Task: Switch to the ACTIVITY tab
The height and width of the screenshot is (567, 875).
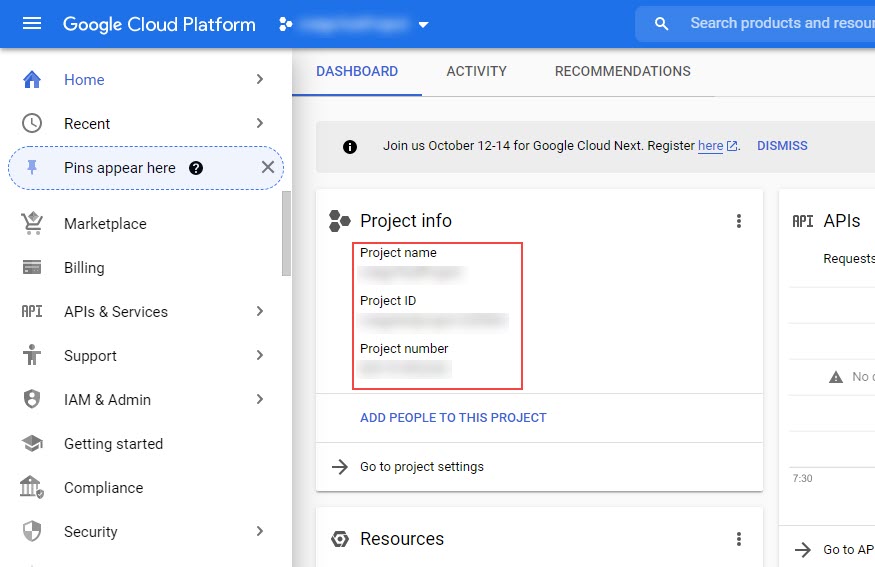Action: tap(477, 71)
